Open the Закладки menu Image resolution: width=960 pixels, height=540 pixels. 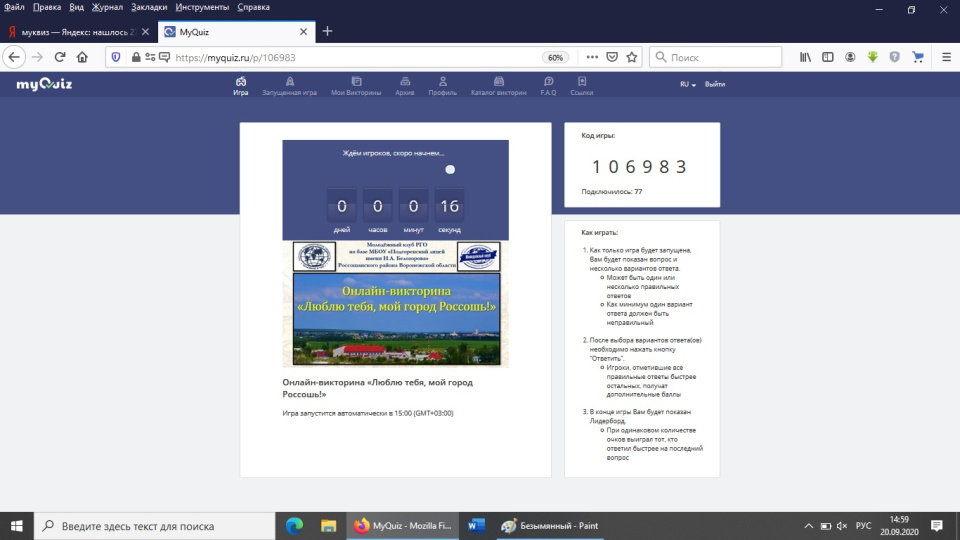tap(149, 7)
